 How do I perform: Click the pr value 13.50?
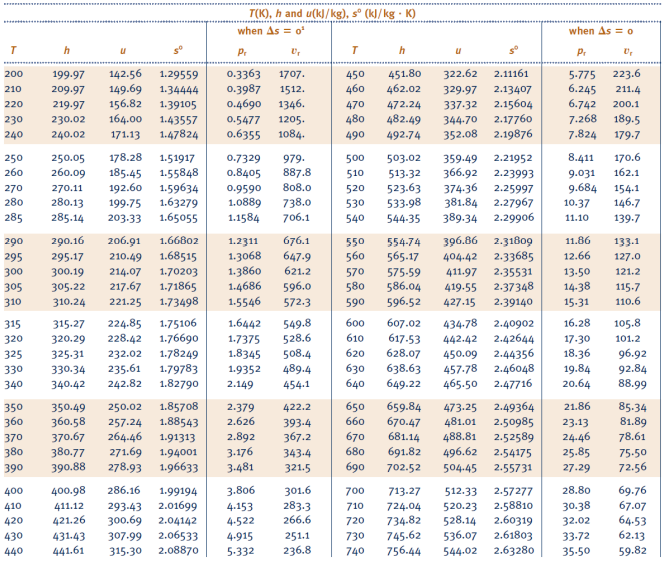click(x=577, y=271)
